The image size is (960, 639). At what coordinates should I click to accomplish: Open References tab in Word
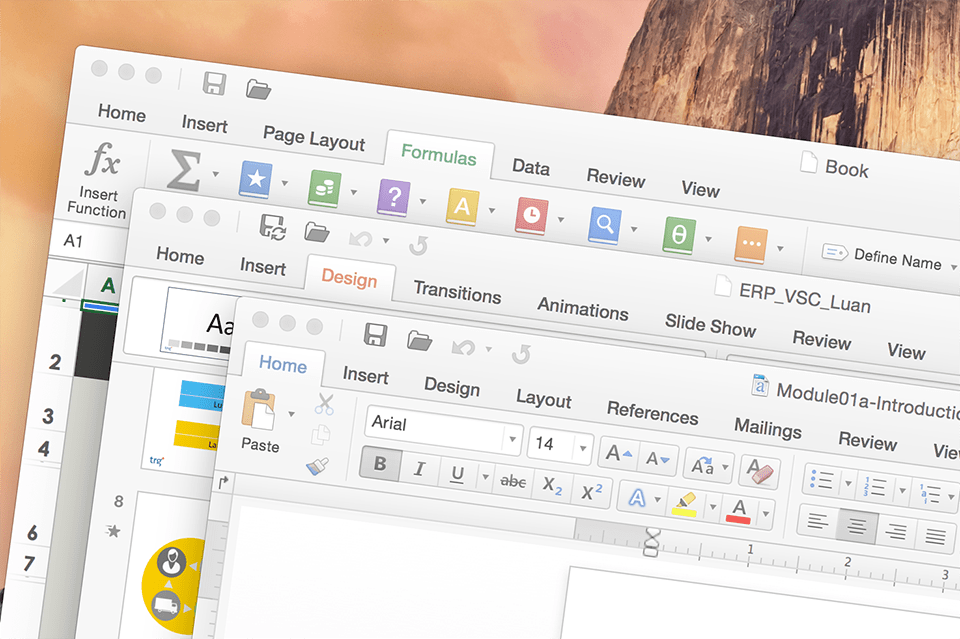tap(653, 413)
